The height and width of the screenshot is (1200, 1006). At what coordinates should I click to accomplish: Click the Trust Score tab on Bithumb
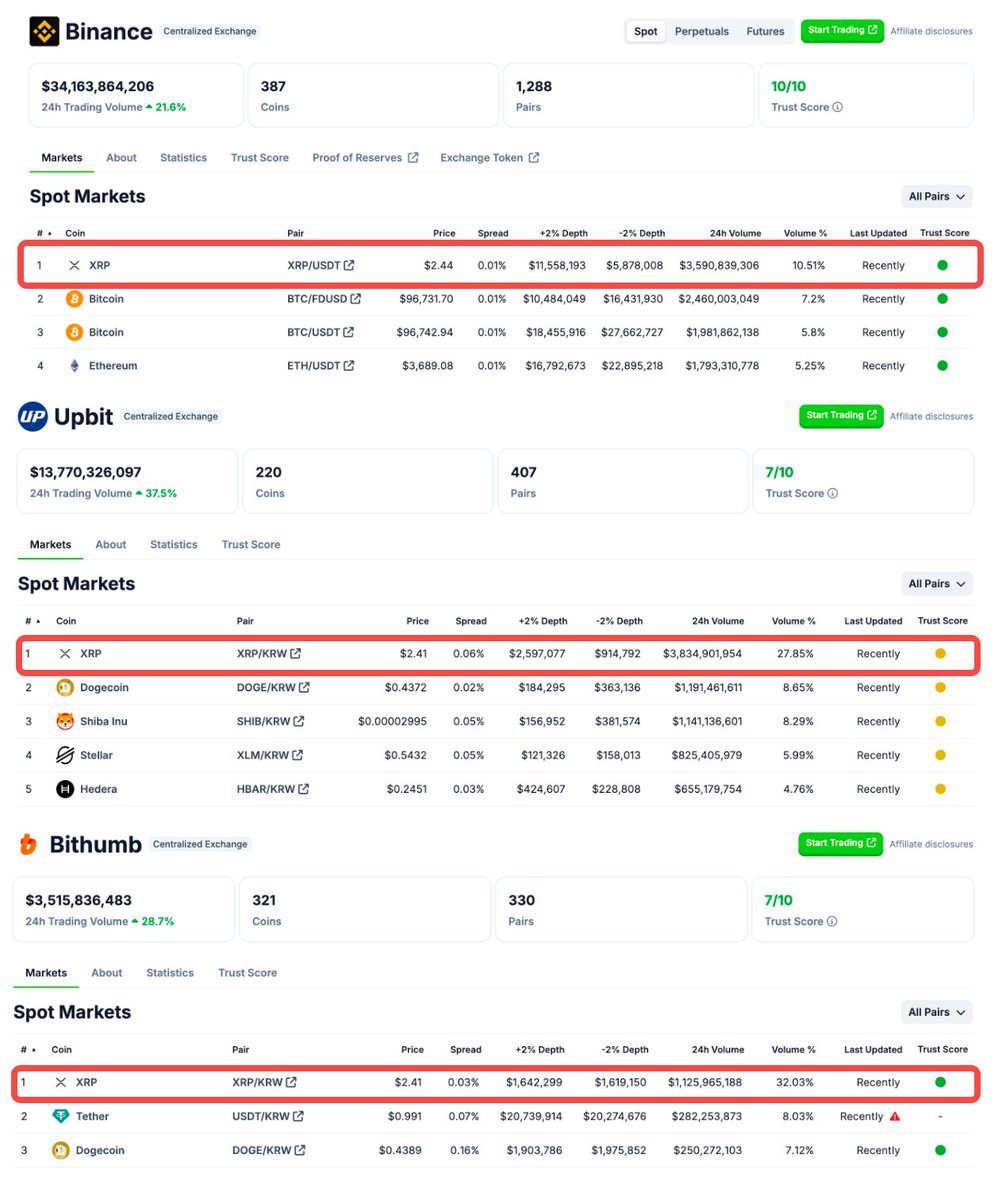[x=248, y=973]
